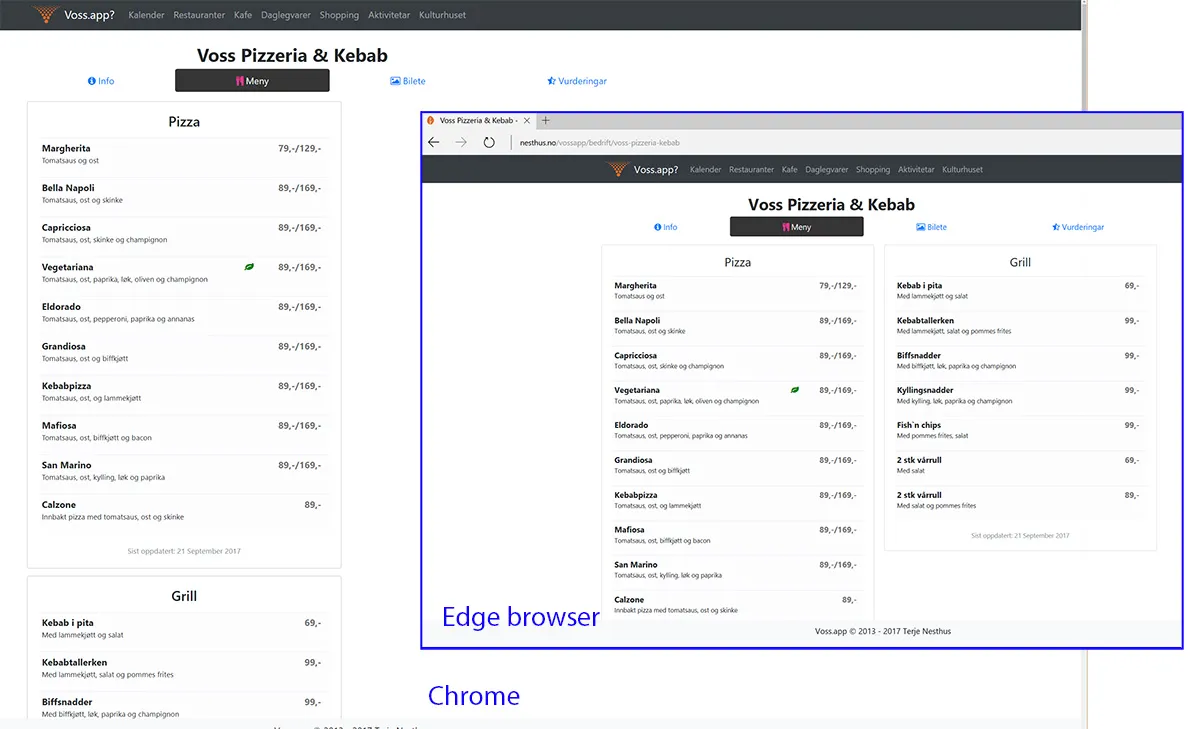Viewport: 1200px width, 729px height.
Task: Click Biffsnadder in Edge Grill list
Action: pos(919,355)
